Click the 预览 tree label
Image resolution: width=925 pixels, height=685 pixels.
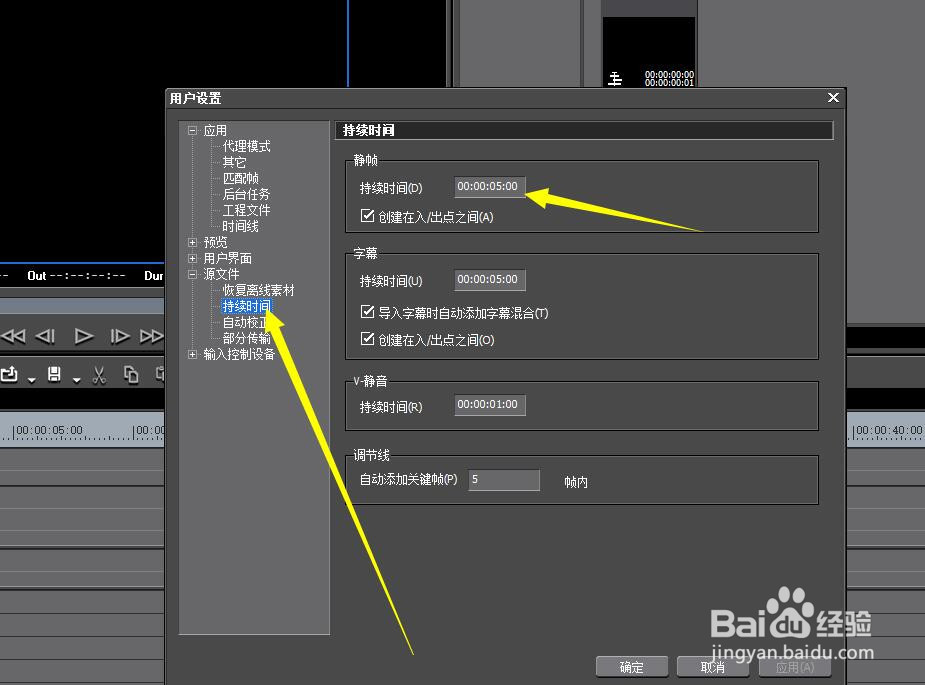coord(215,242)
